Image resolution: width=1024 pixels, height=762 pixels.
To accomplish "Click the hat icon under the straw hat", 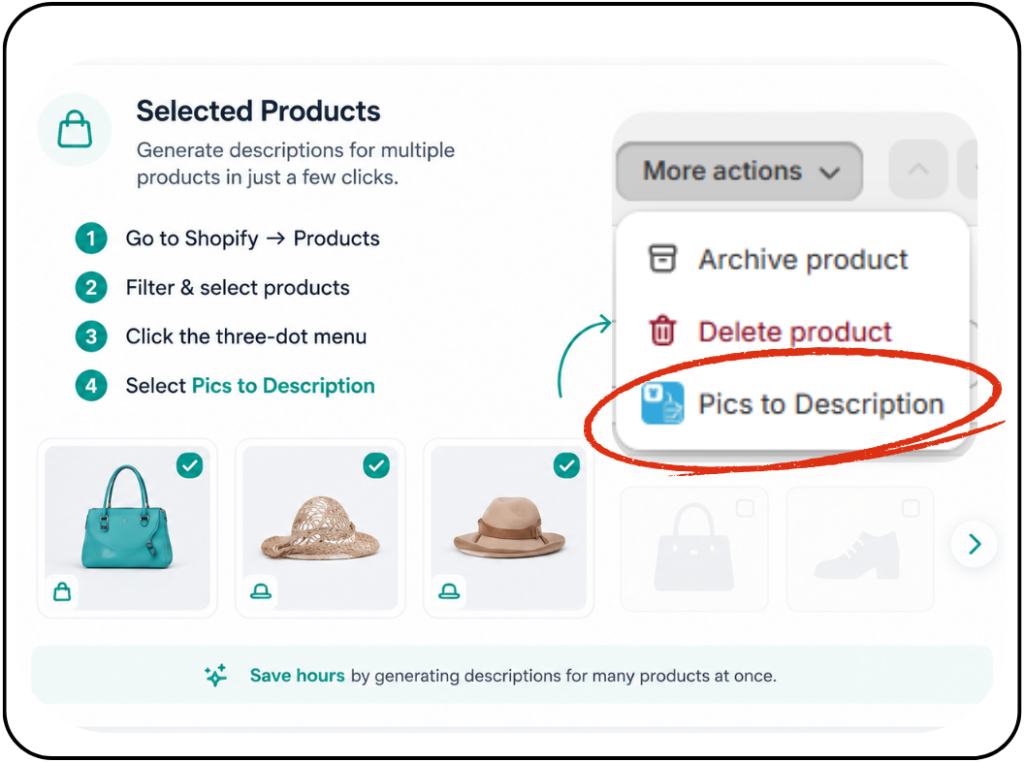I will point(261,592).
